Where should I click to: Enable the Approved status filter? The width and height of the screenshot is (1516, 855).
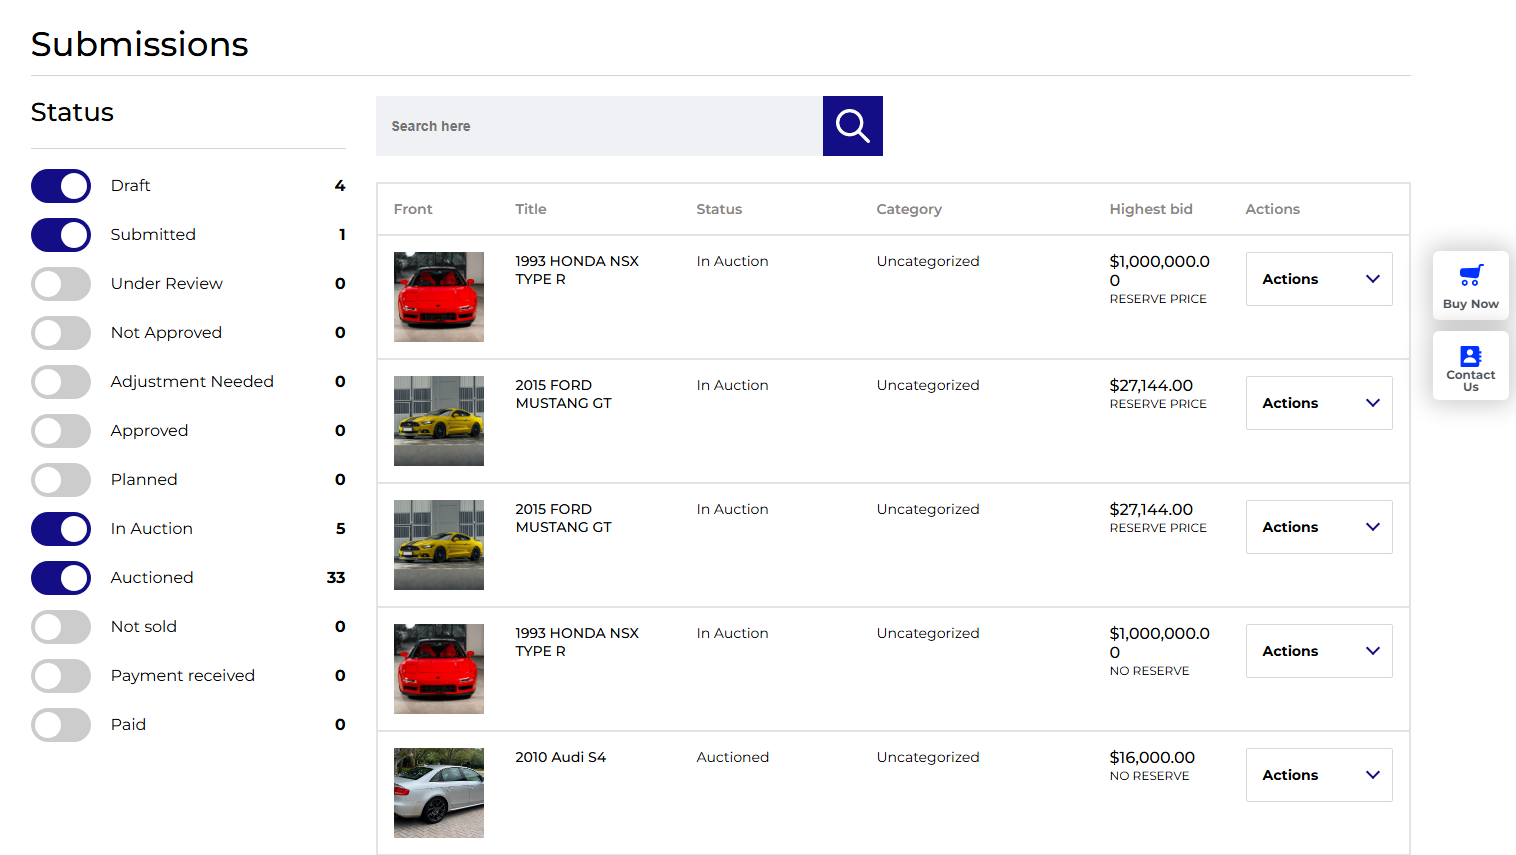[61, 431]
